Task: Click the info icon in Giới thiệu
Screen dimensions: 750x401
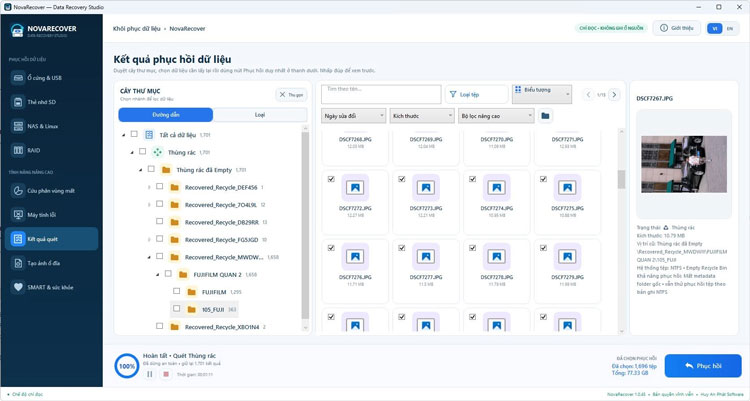Action: (x=664, y=28)
